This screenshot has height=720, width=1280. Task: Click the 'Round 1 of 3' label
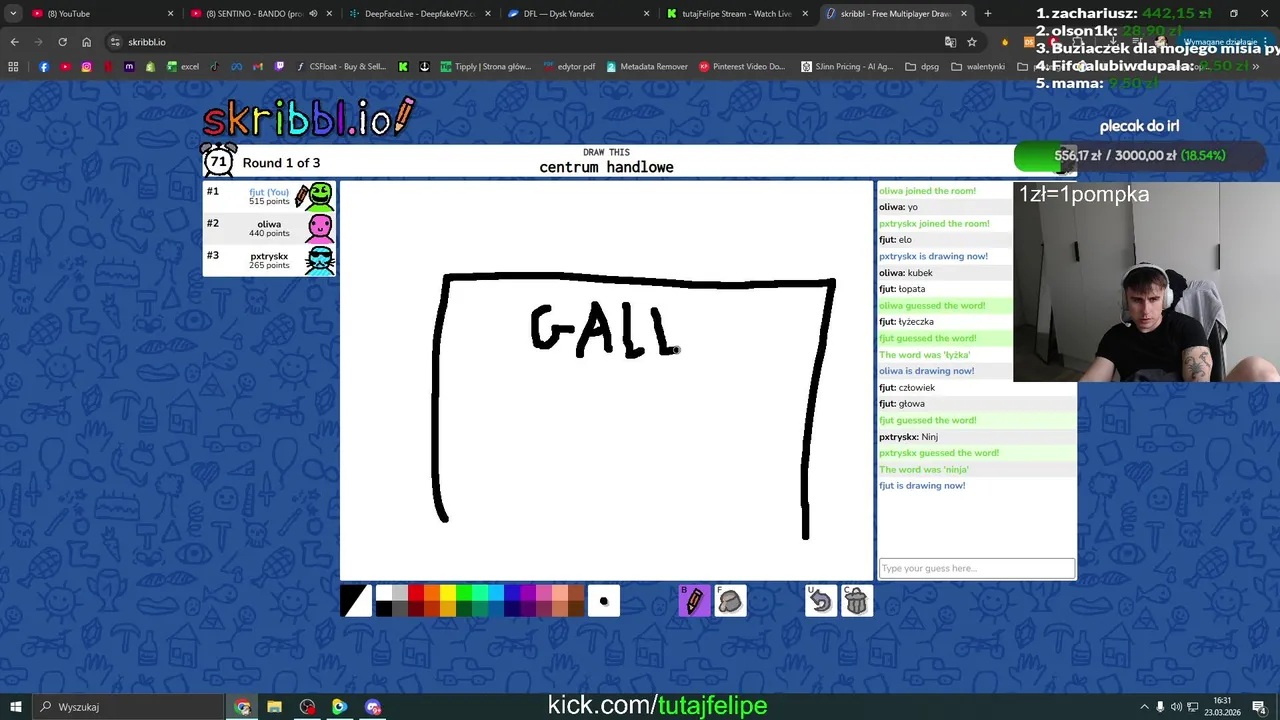pyautogui.click(x=281, y=163)
